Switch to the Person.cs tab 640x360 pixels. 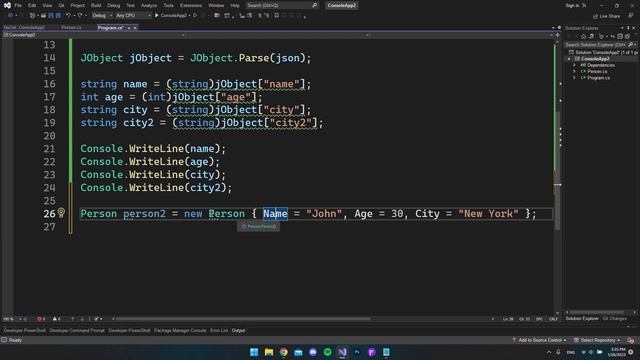click(71, 27)
